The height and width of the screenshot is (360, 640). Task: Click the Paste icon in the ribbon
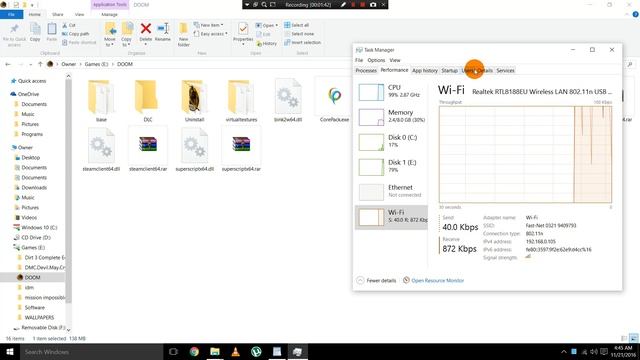tap(51, 33)
